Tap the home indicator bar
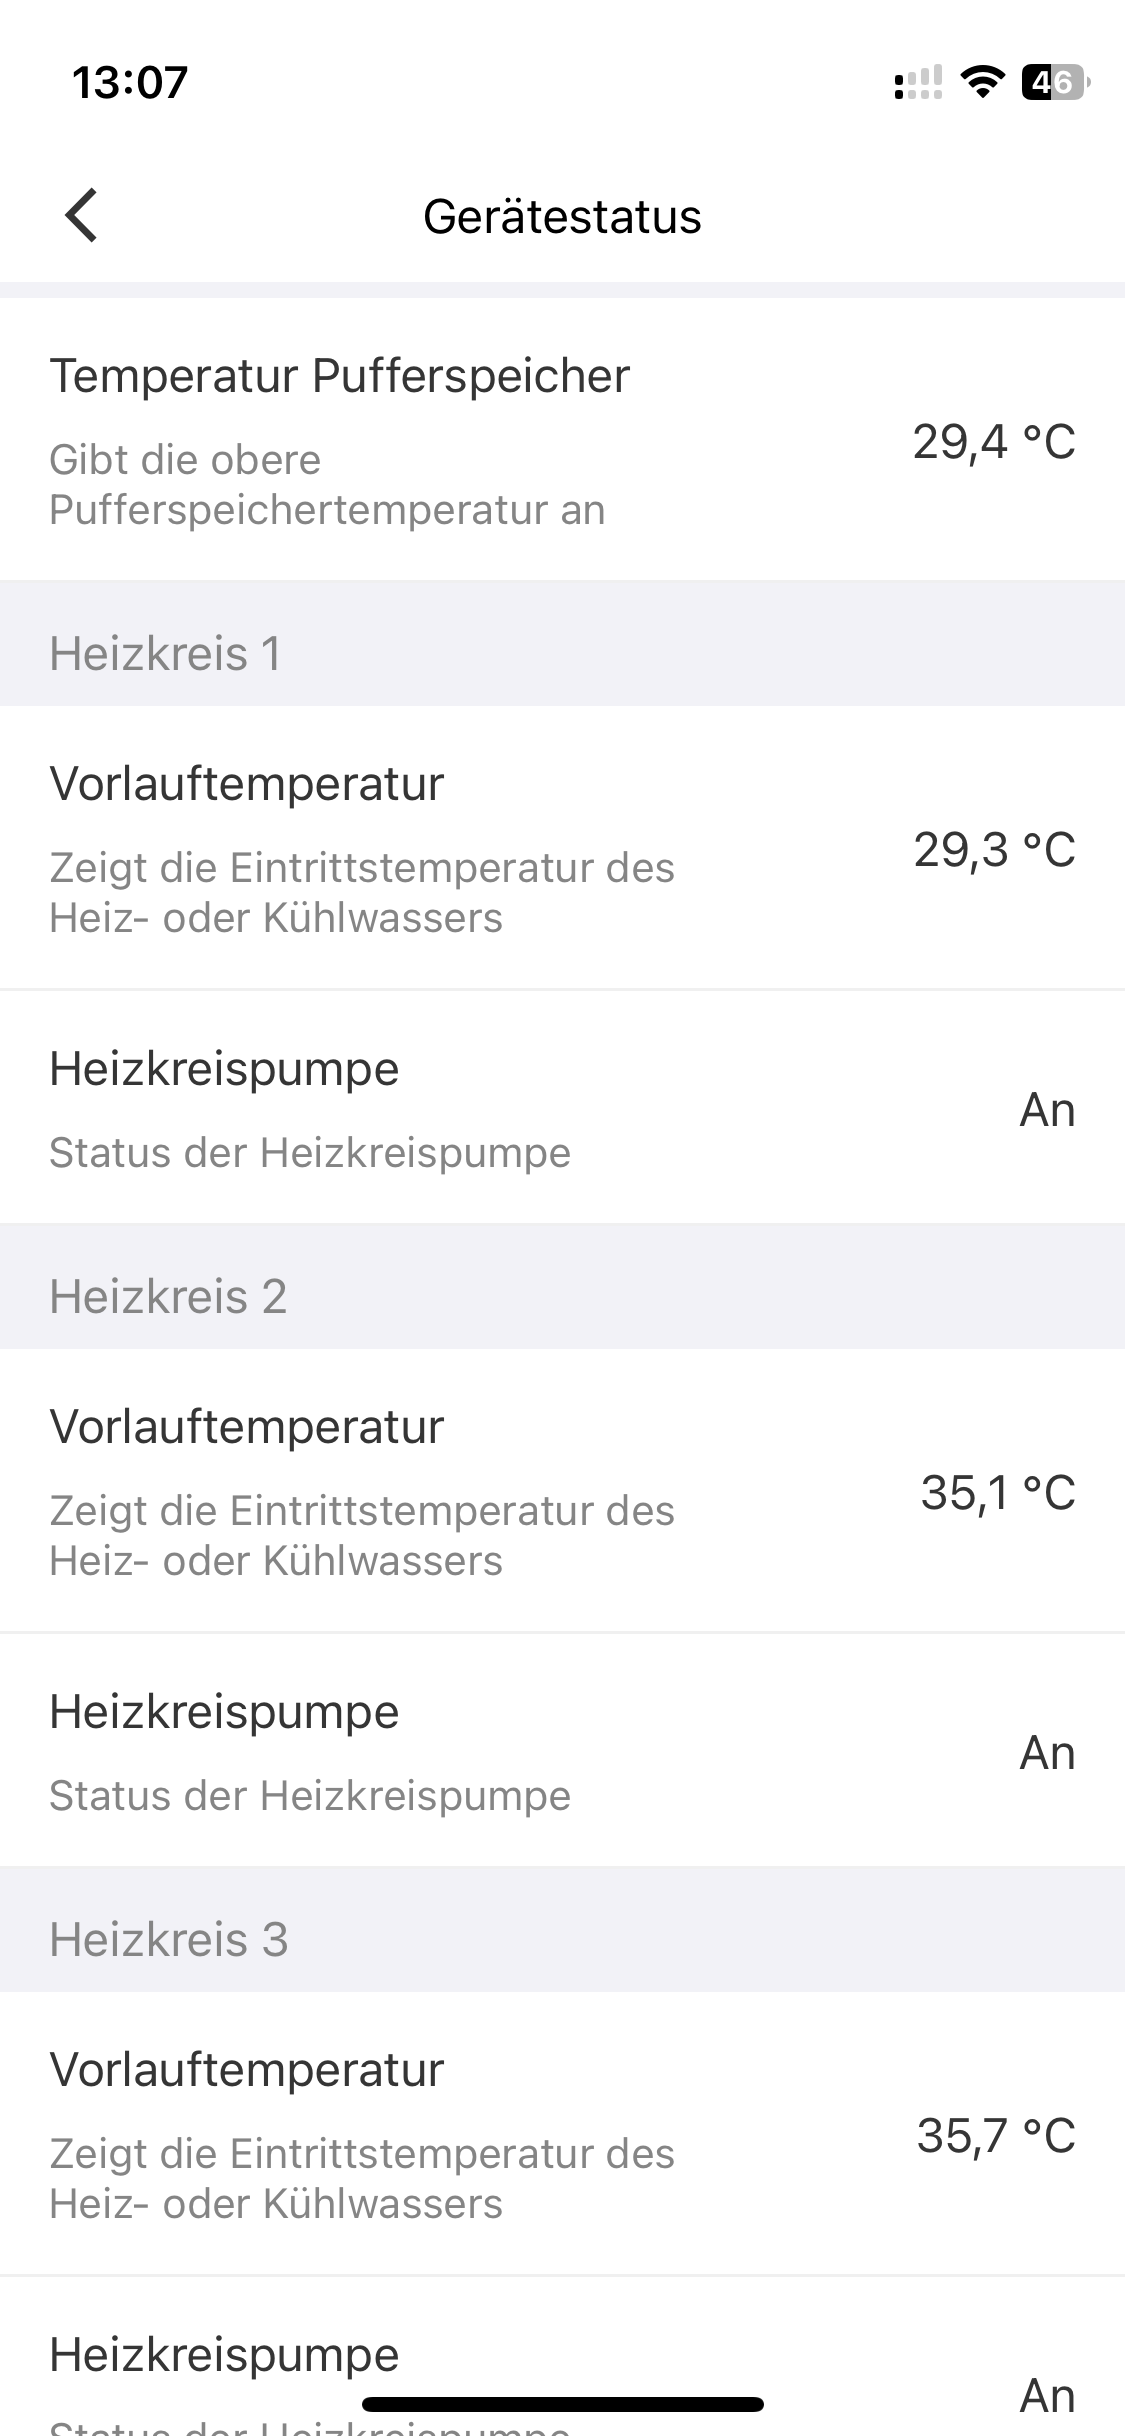Viewport: 1125px width, 2436px height. coord(562,2404)
